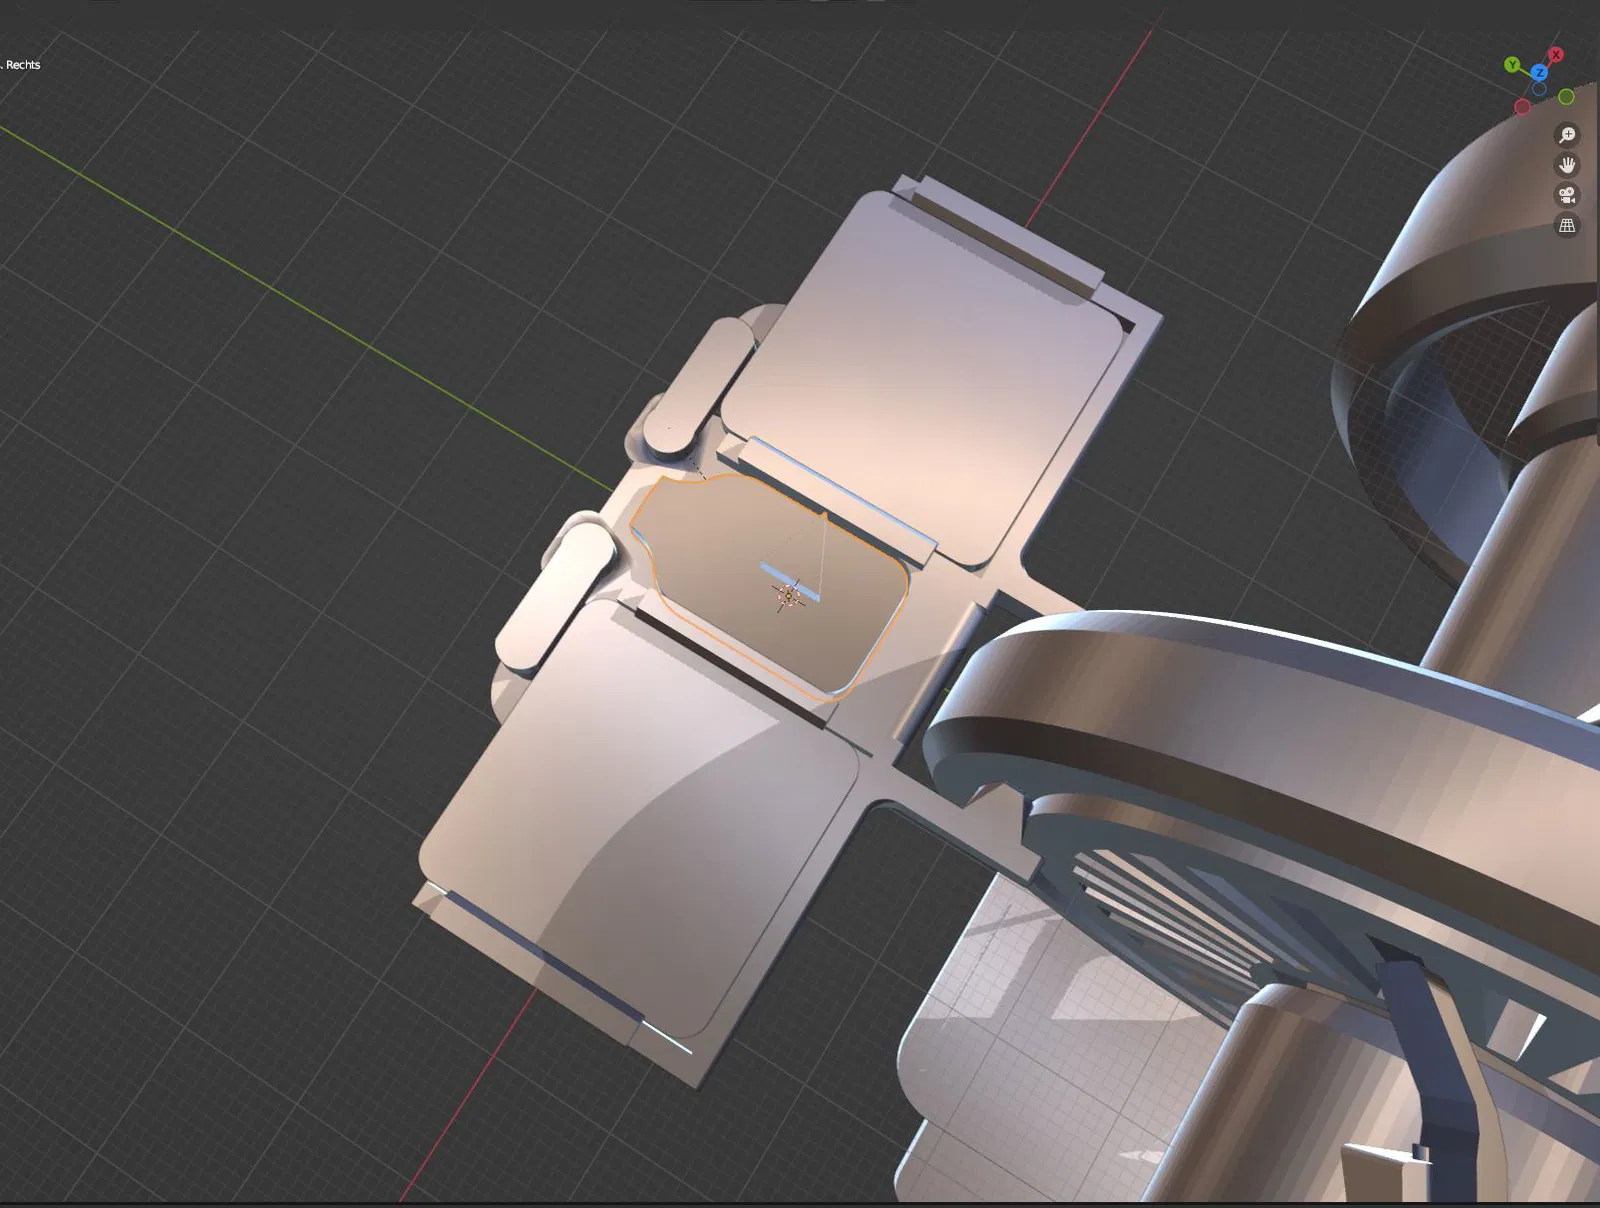Click the negative X axis gizmo circle
This screenshot has width=1600, height=1208.
[x=1522, y=106]
